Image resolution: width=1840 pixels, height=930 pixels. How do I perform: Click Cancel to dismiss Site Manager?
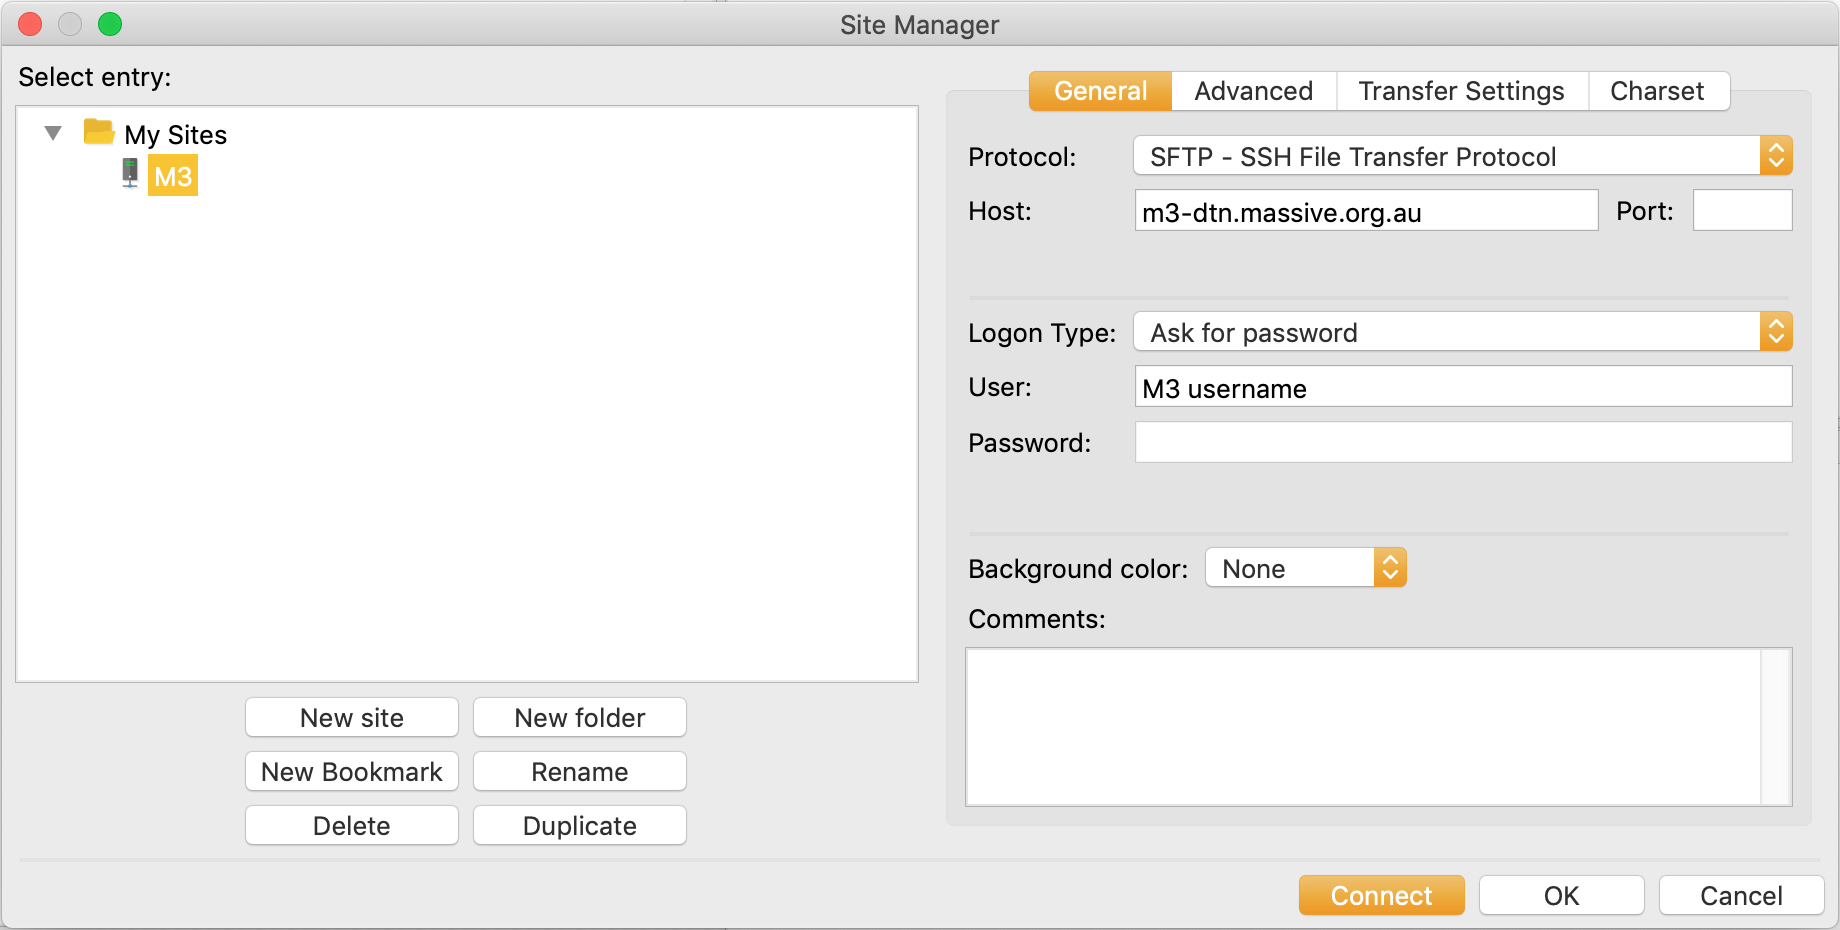tap(1741, 895)
